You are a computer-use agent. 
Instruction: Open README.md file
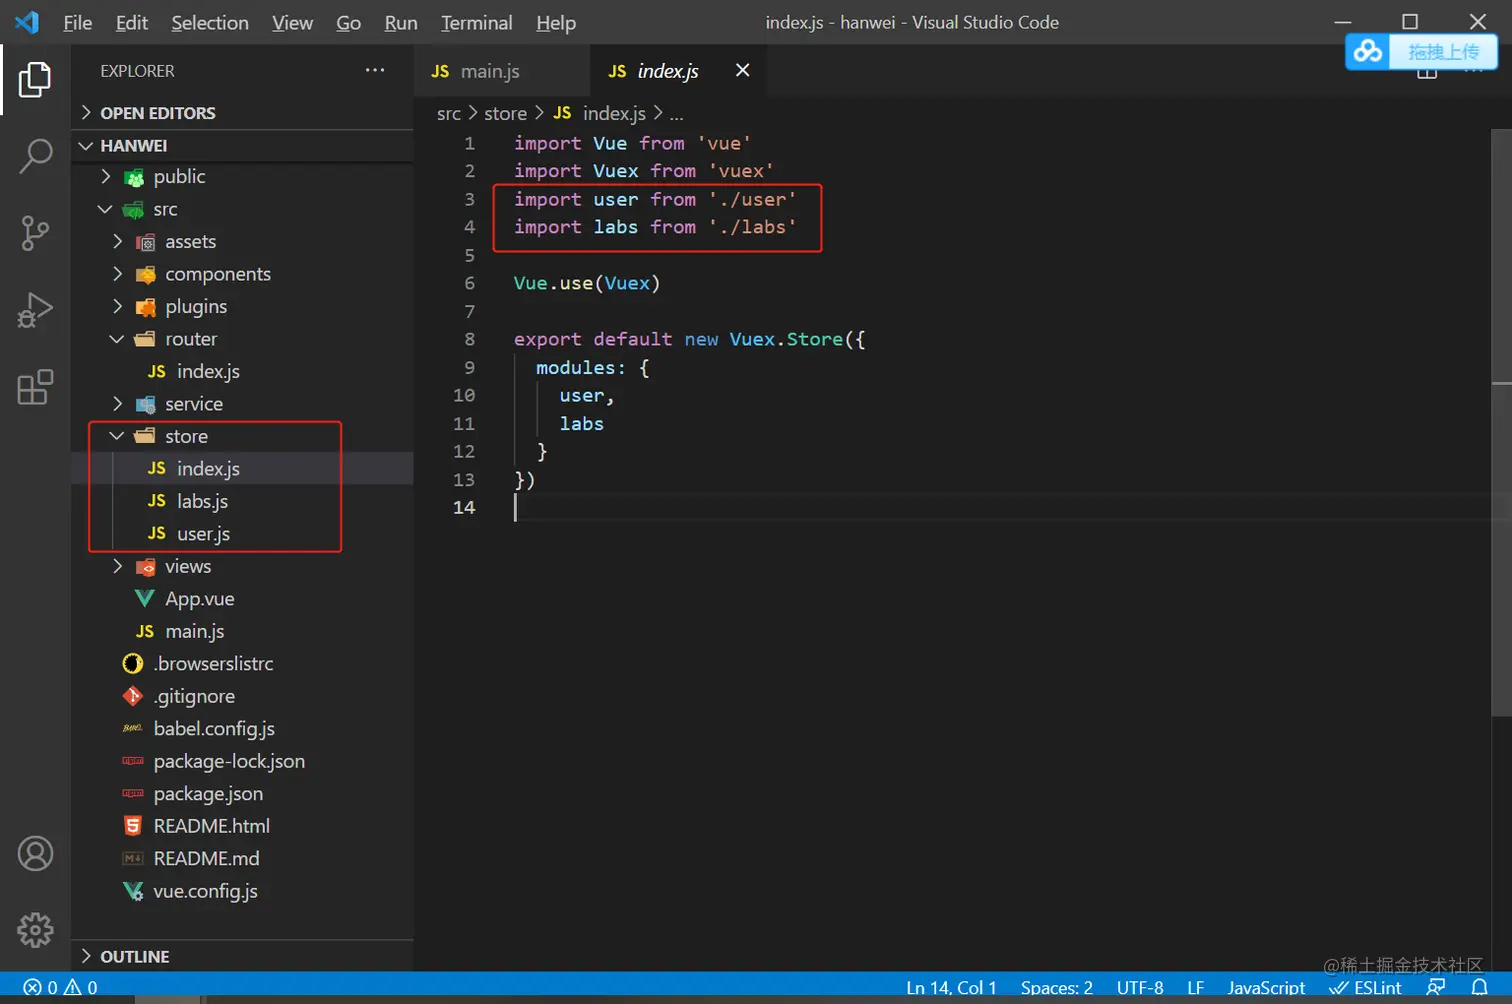click(242, 859)
